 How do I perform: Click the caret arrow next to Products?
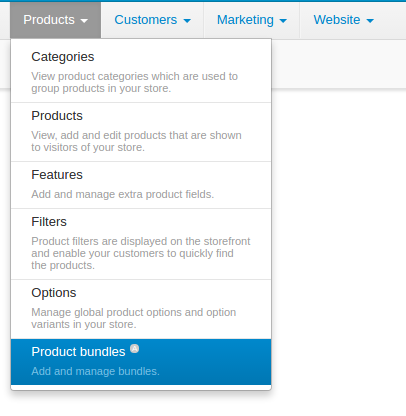point(84,21)
